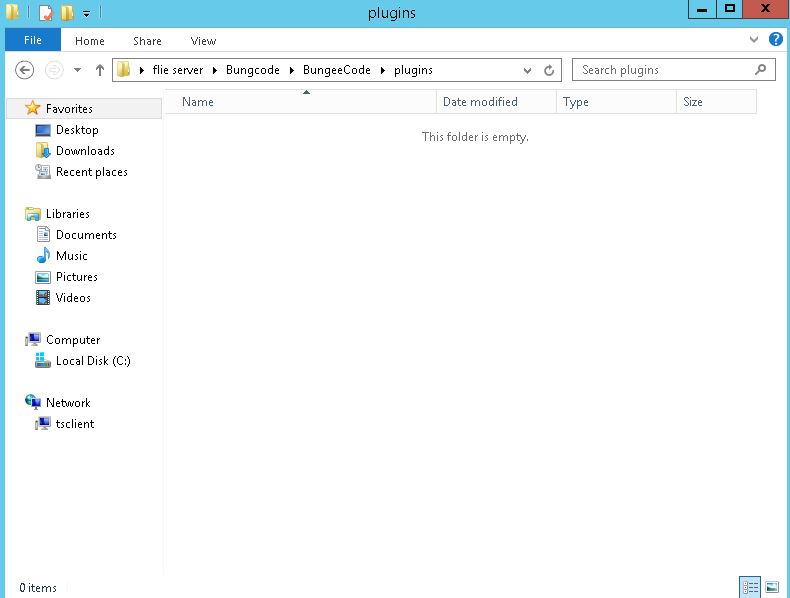Image resolution: width=790 pixels, height=598 pixels.
Task: Switch to the View ribbon tab
Action: click(203, 41)
